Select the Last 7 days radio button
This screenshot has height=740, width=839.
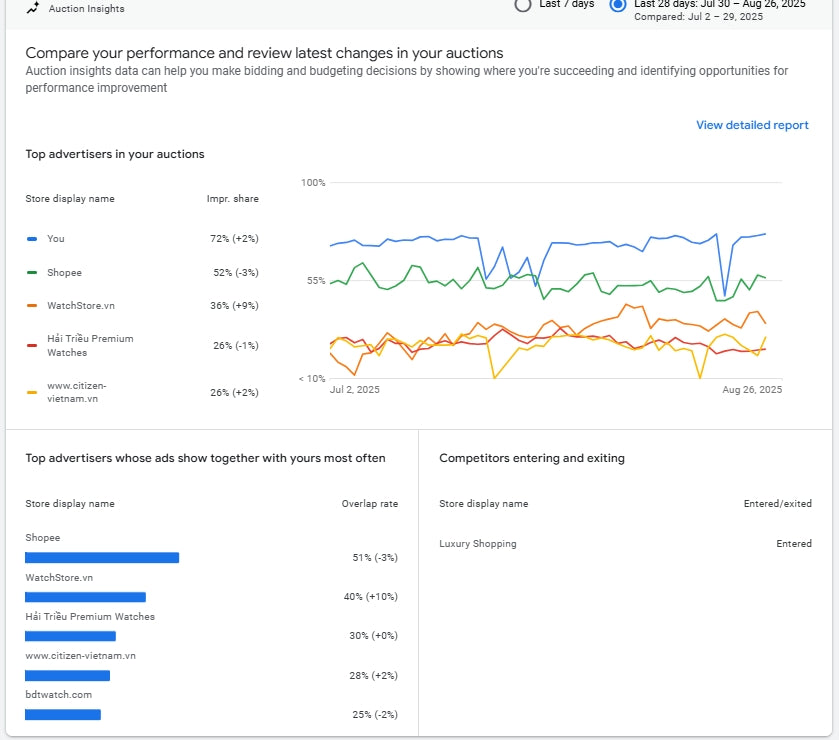[523, 5]
